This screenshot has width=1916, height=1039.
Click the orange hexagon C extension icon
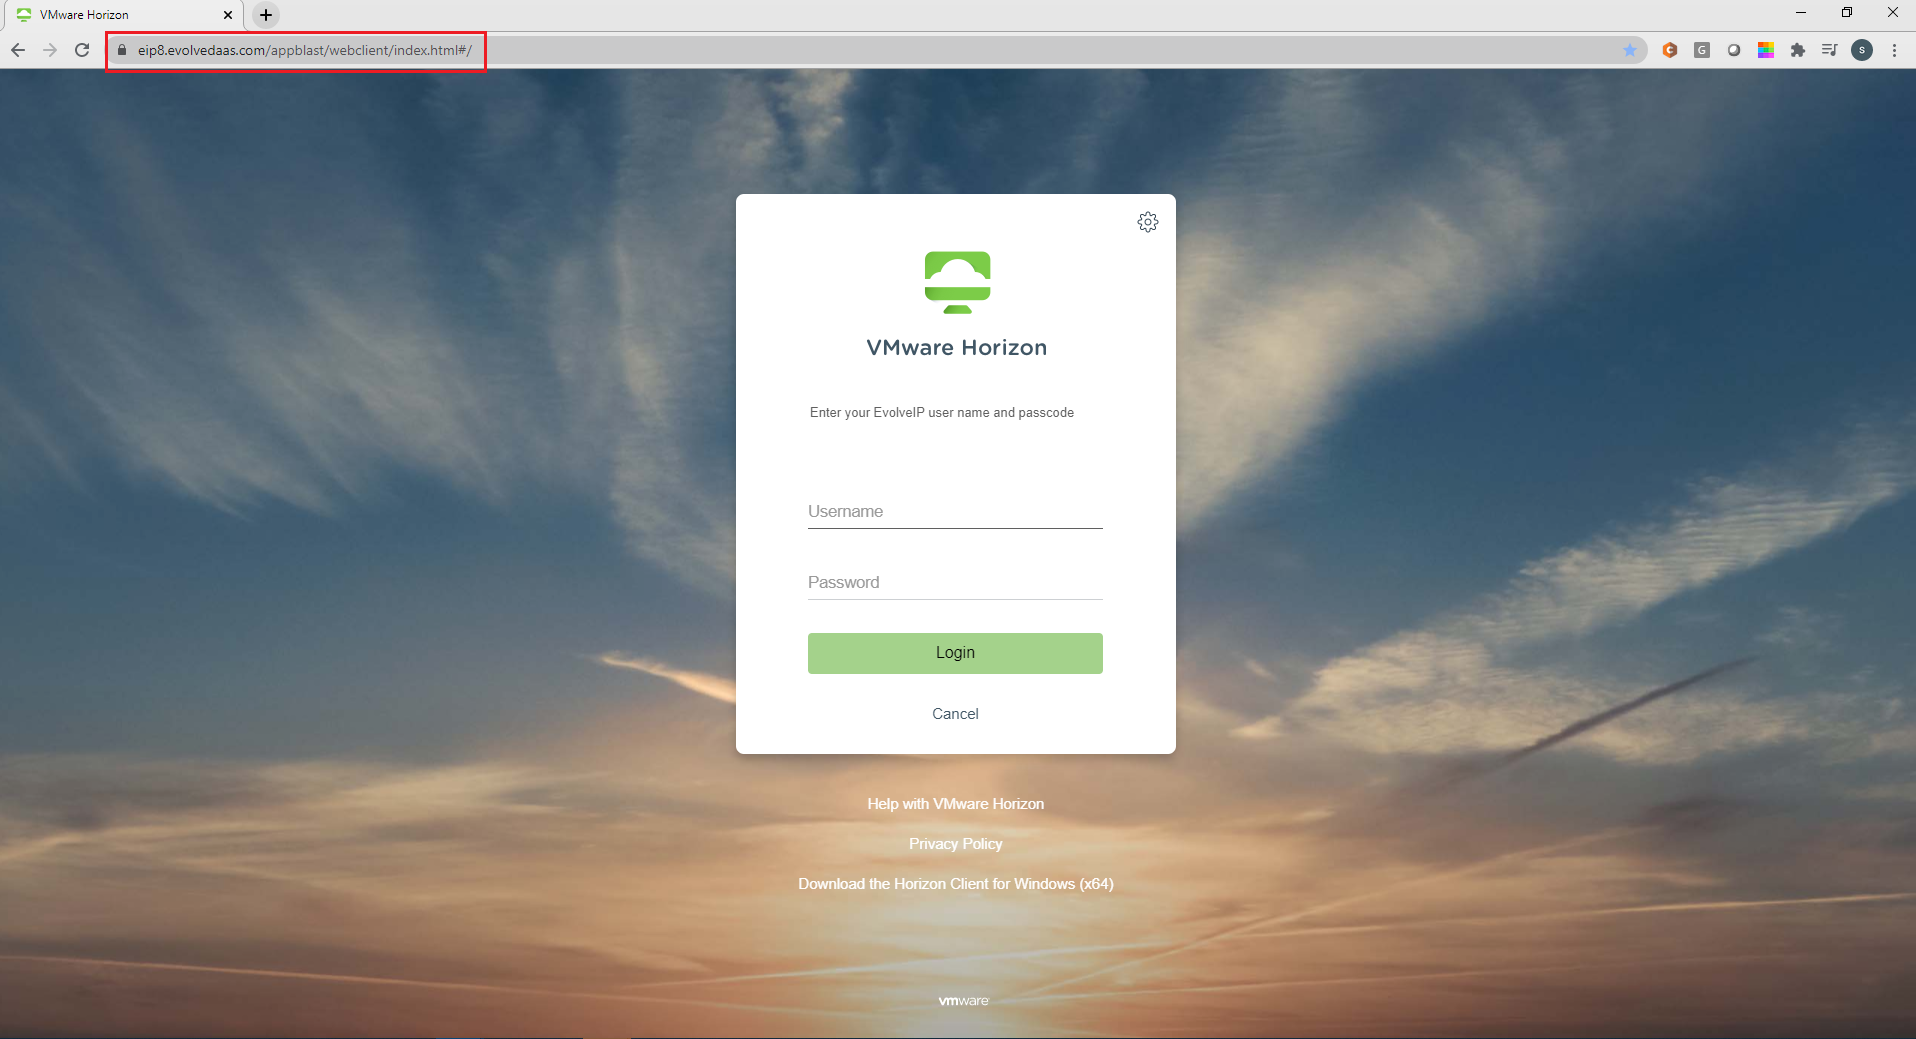1670,50
